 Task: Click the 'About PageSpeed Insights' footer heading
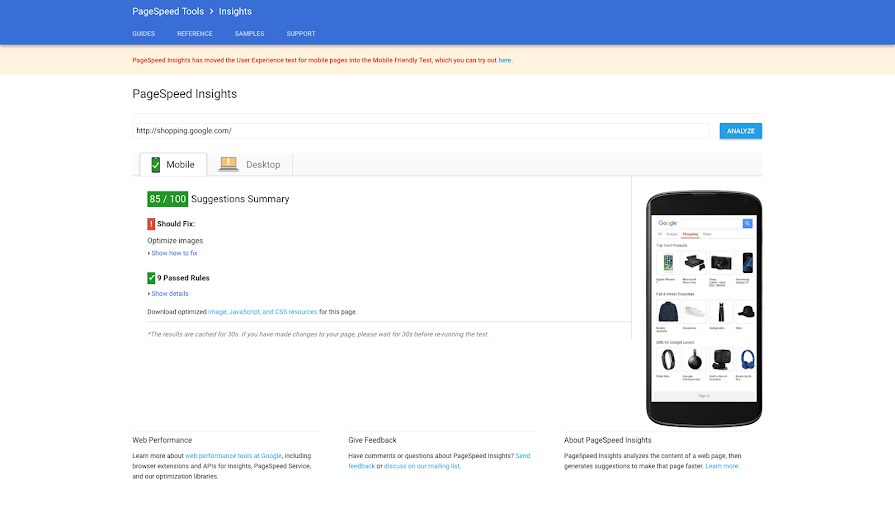[607, 440]
